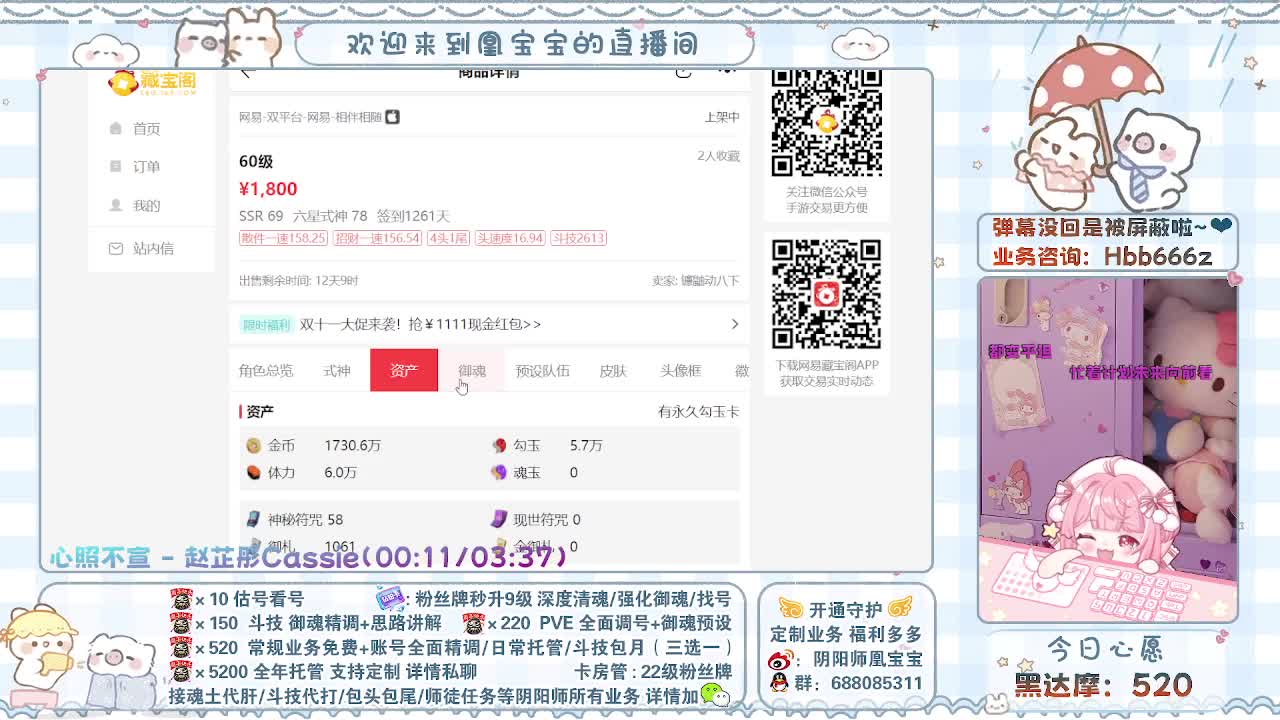Viewport: 1280px width, 720px height.
Task: Click the QQ penguin icon beside 群
Action: tap(779, 684)
